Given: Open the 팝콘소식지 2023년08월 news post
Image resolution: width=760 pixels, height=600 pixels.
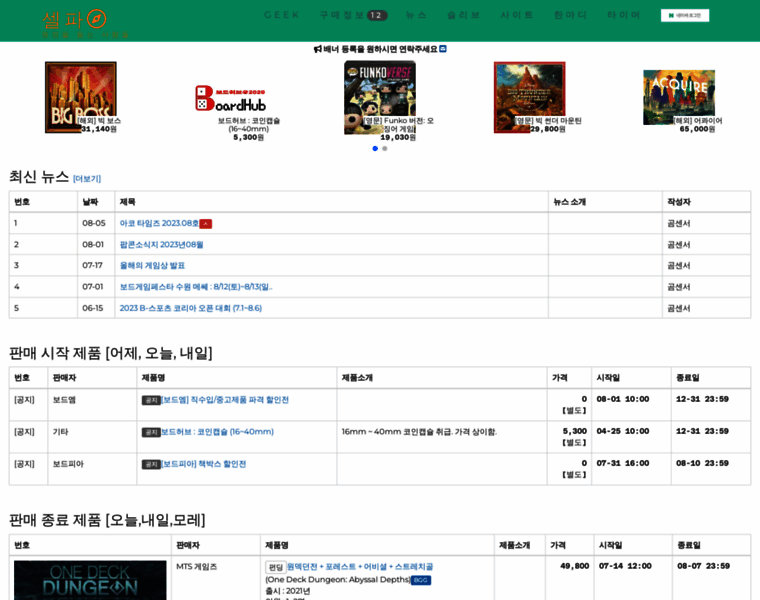Looking at the screenshot, I should [x=161, y=245].
